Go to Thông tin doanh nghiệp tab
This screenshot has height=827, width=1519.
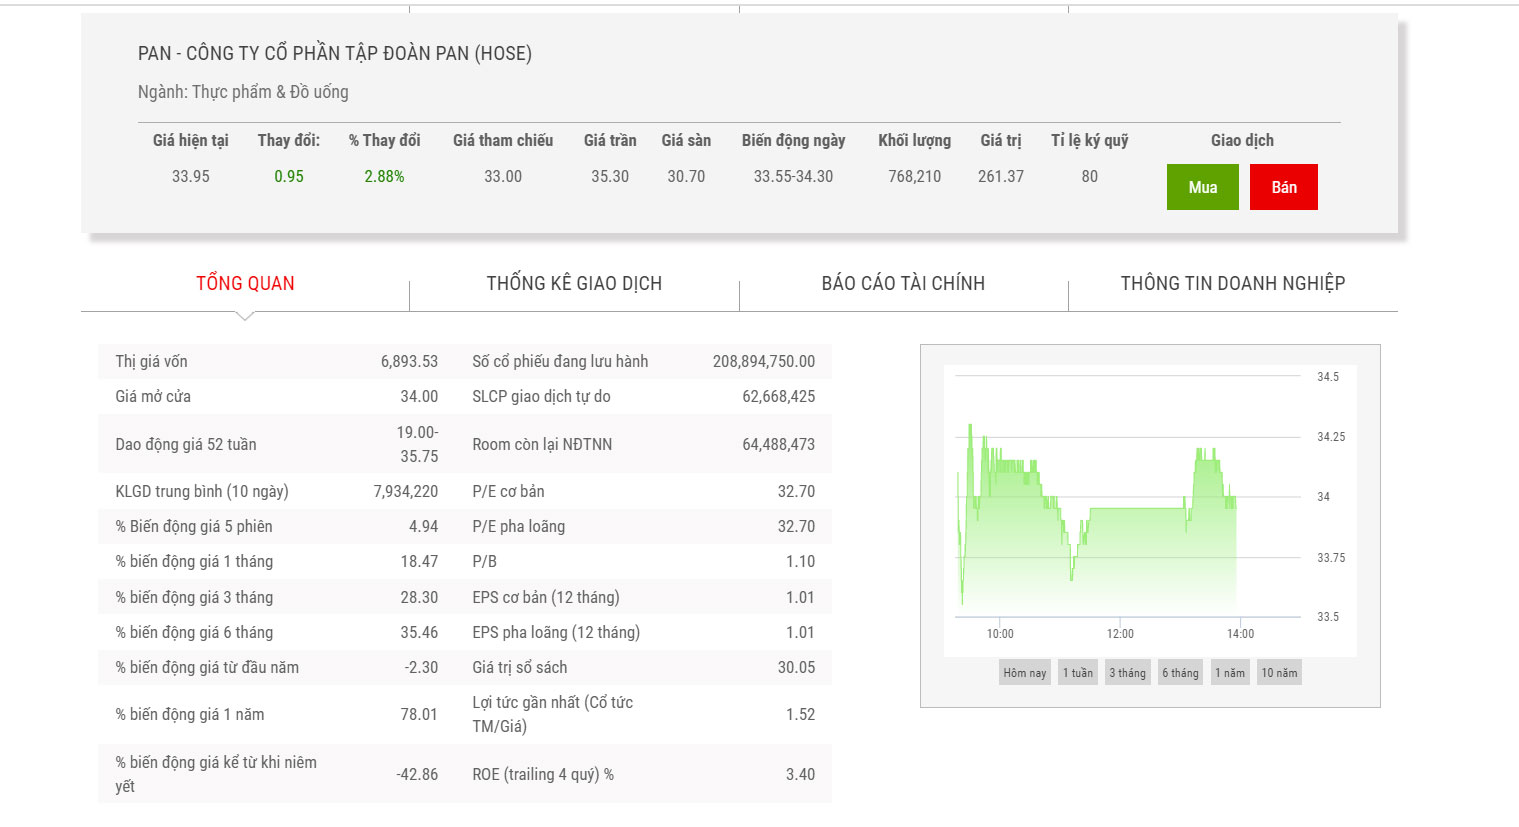click(x=1232, y=283)
